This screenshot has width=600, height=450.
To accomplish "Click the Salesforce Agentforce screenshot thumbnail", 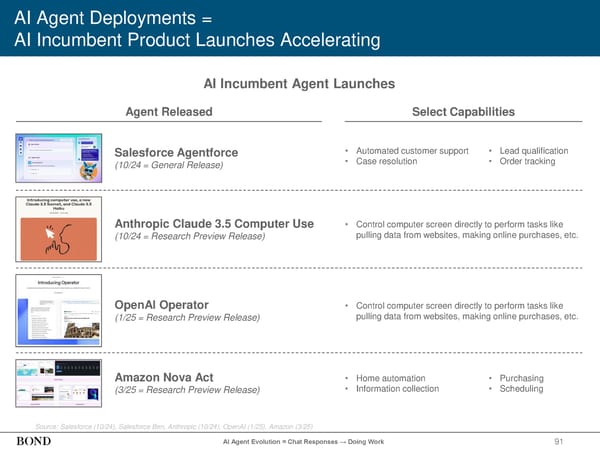I will tap(58, 157).
